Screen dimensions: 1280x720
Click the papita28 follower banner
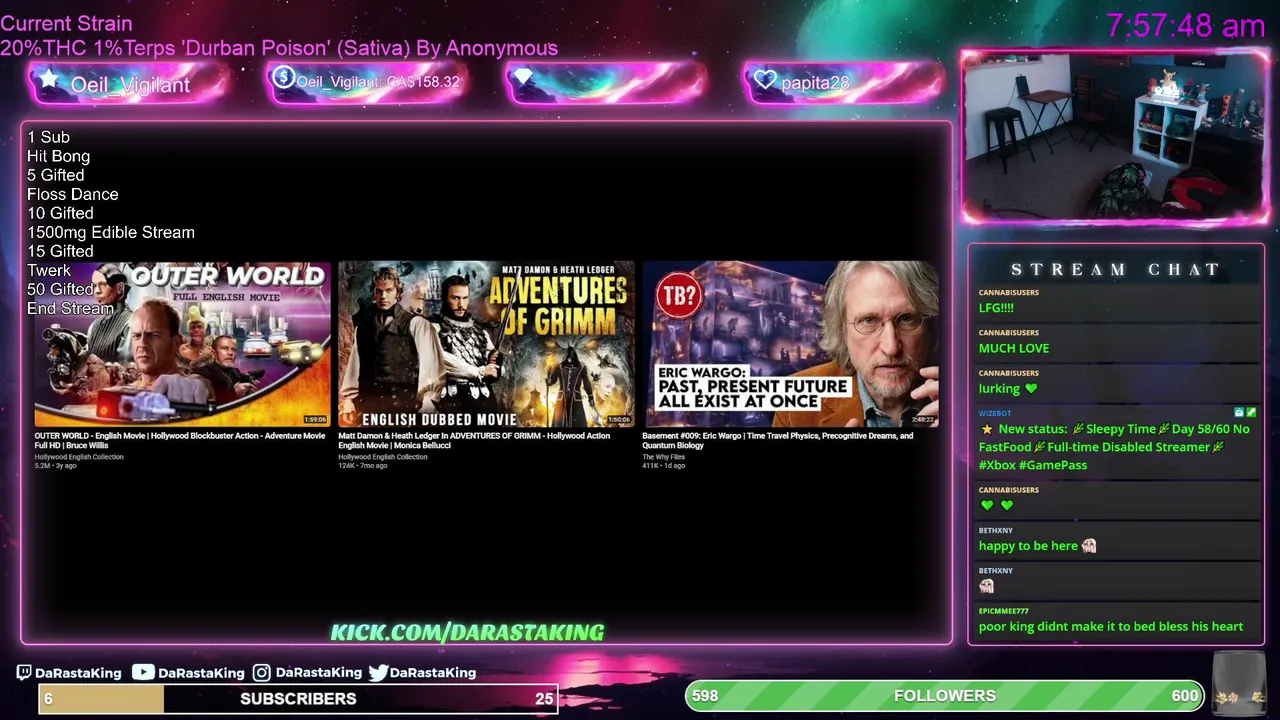click(844, 82)
